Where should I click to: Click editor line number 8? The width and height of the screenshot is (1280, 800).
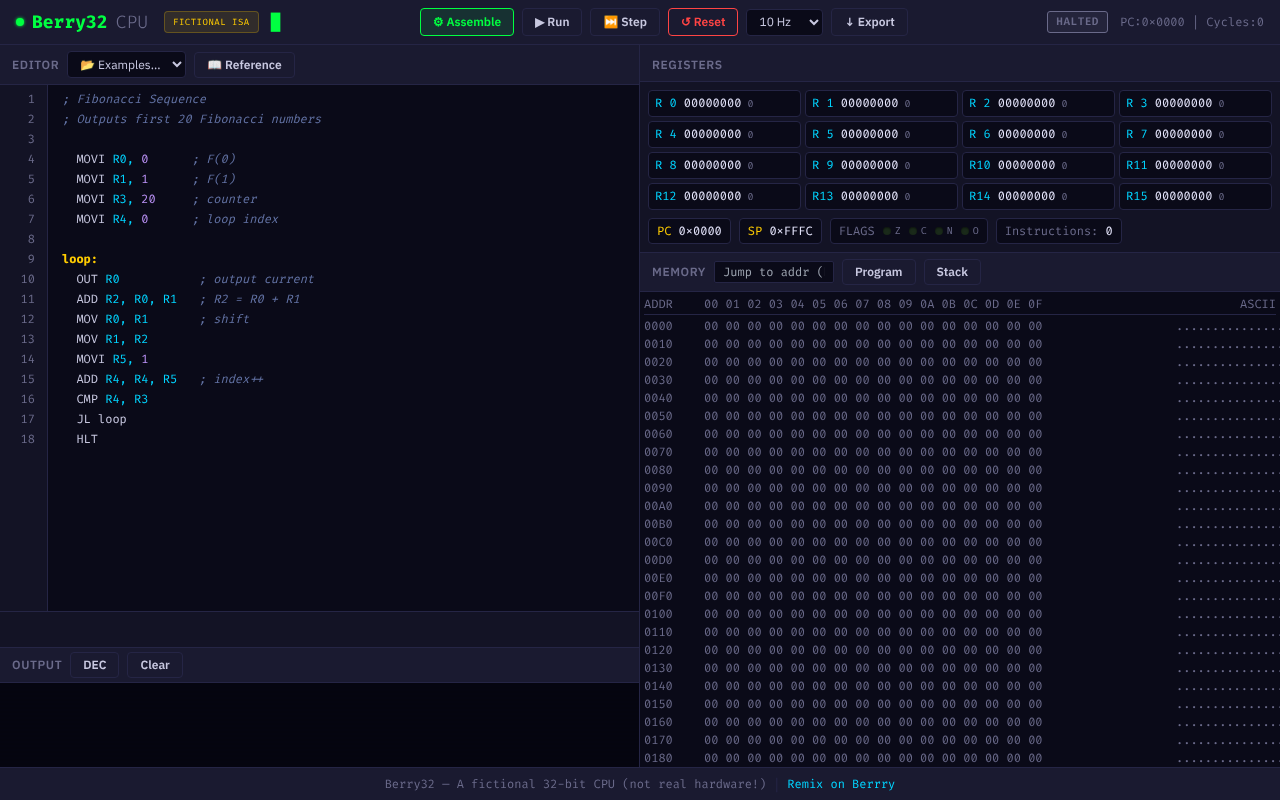click(31, 239)
